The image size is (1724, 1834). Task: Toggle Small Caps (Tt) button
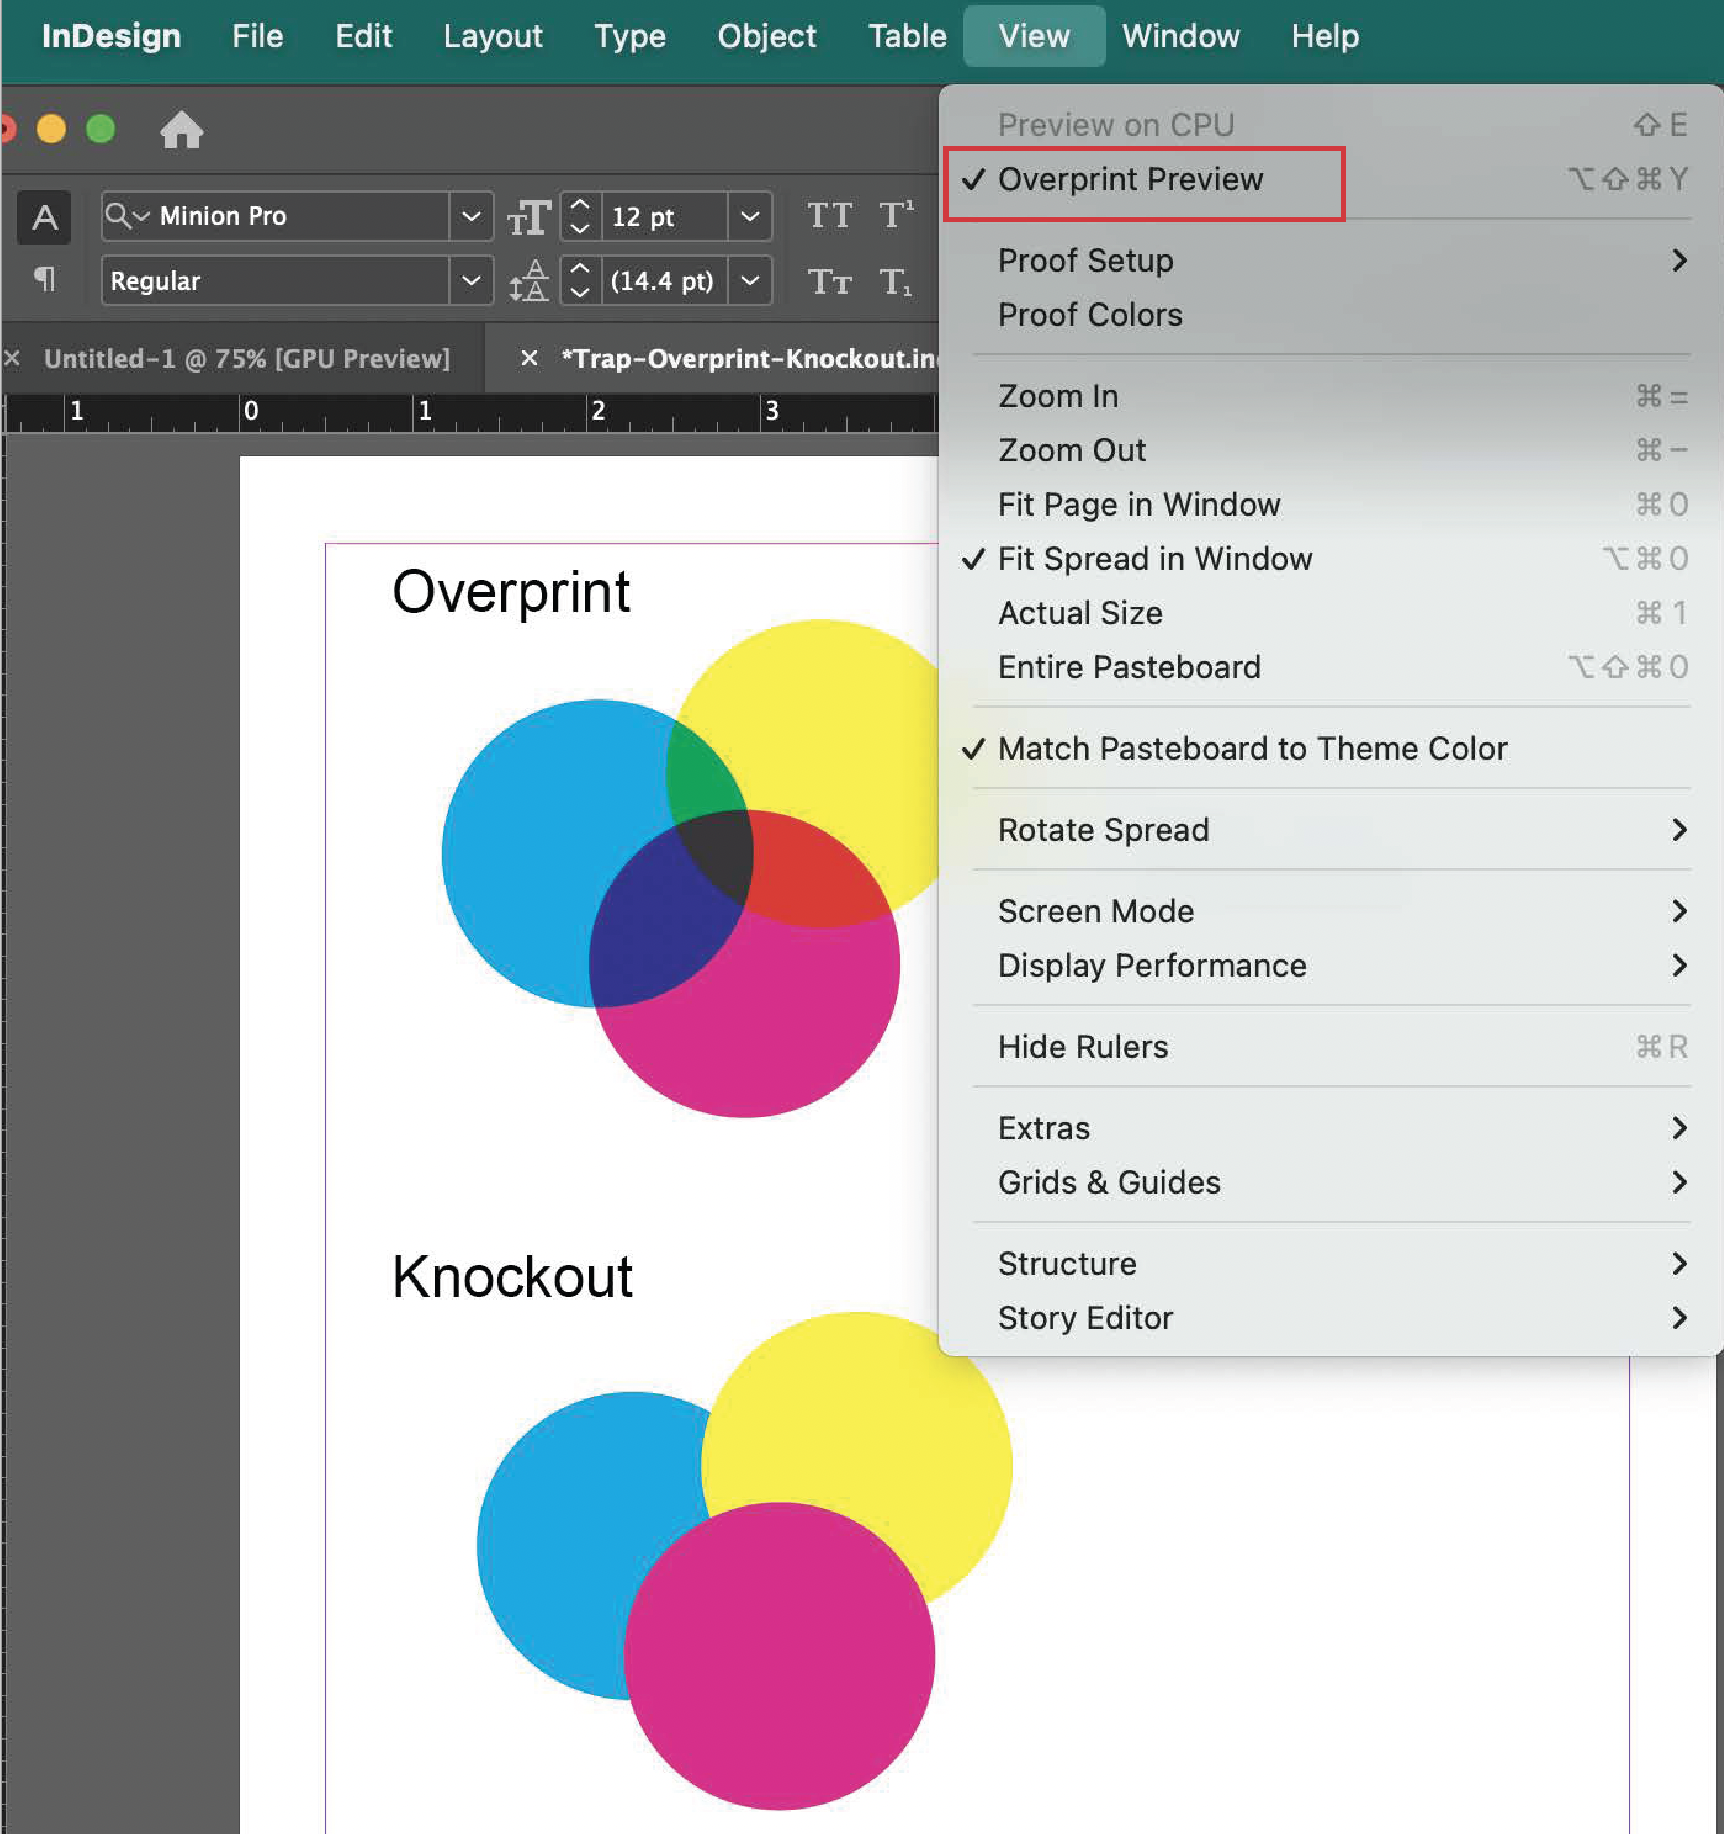point(829,281)
